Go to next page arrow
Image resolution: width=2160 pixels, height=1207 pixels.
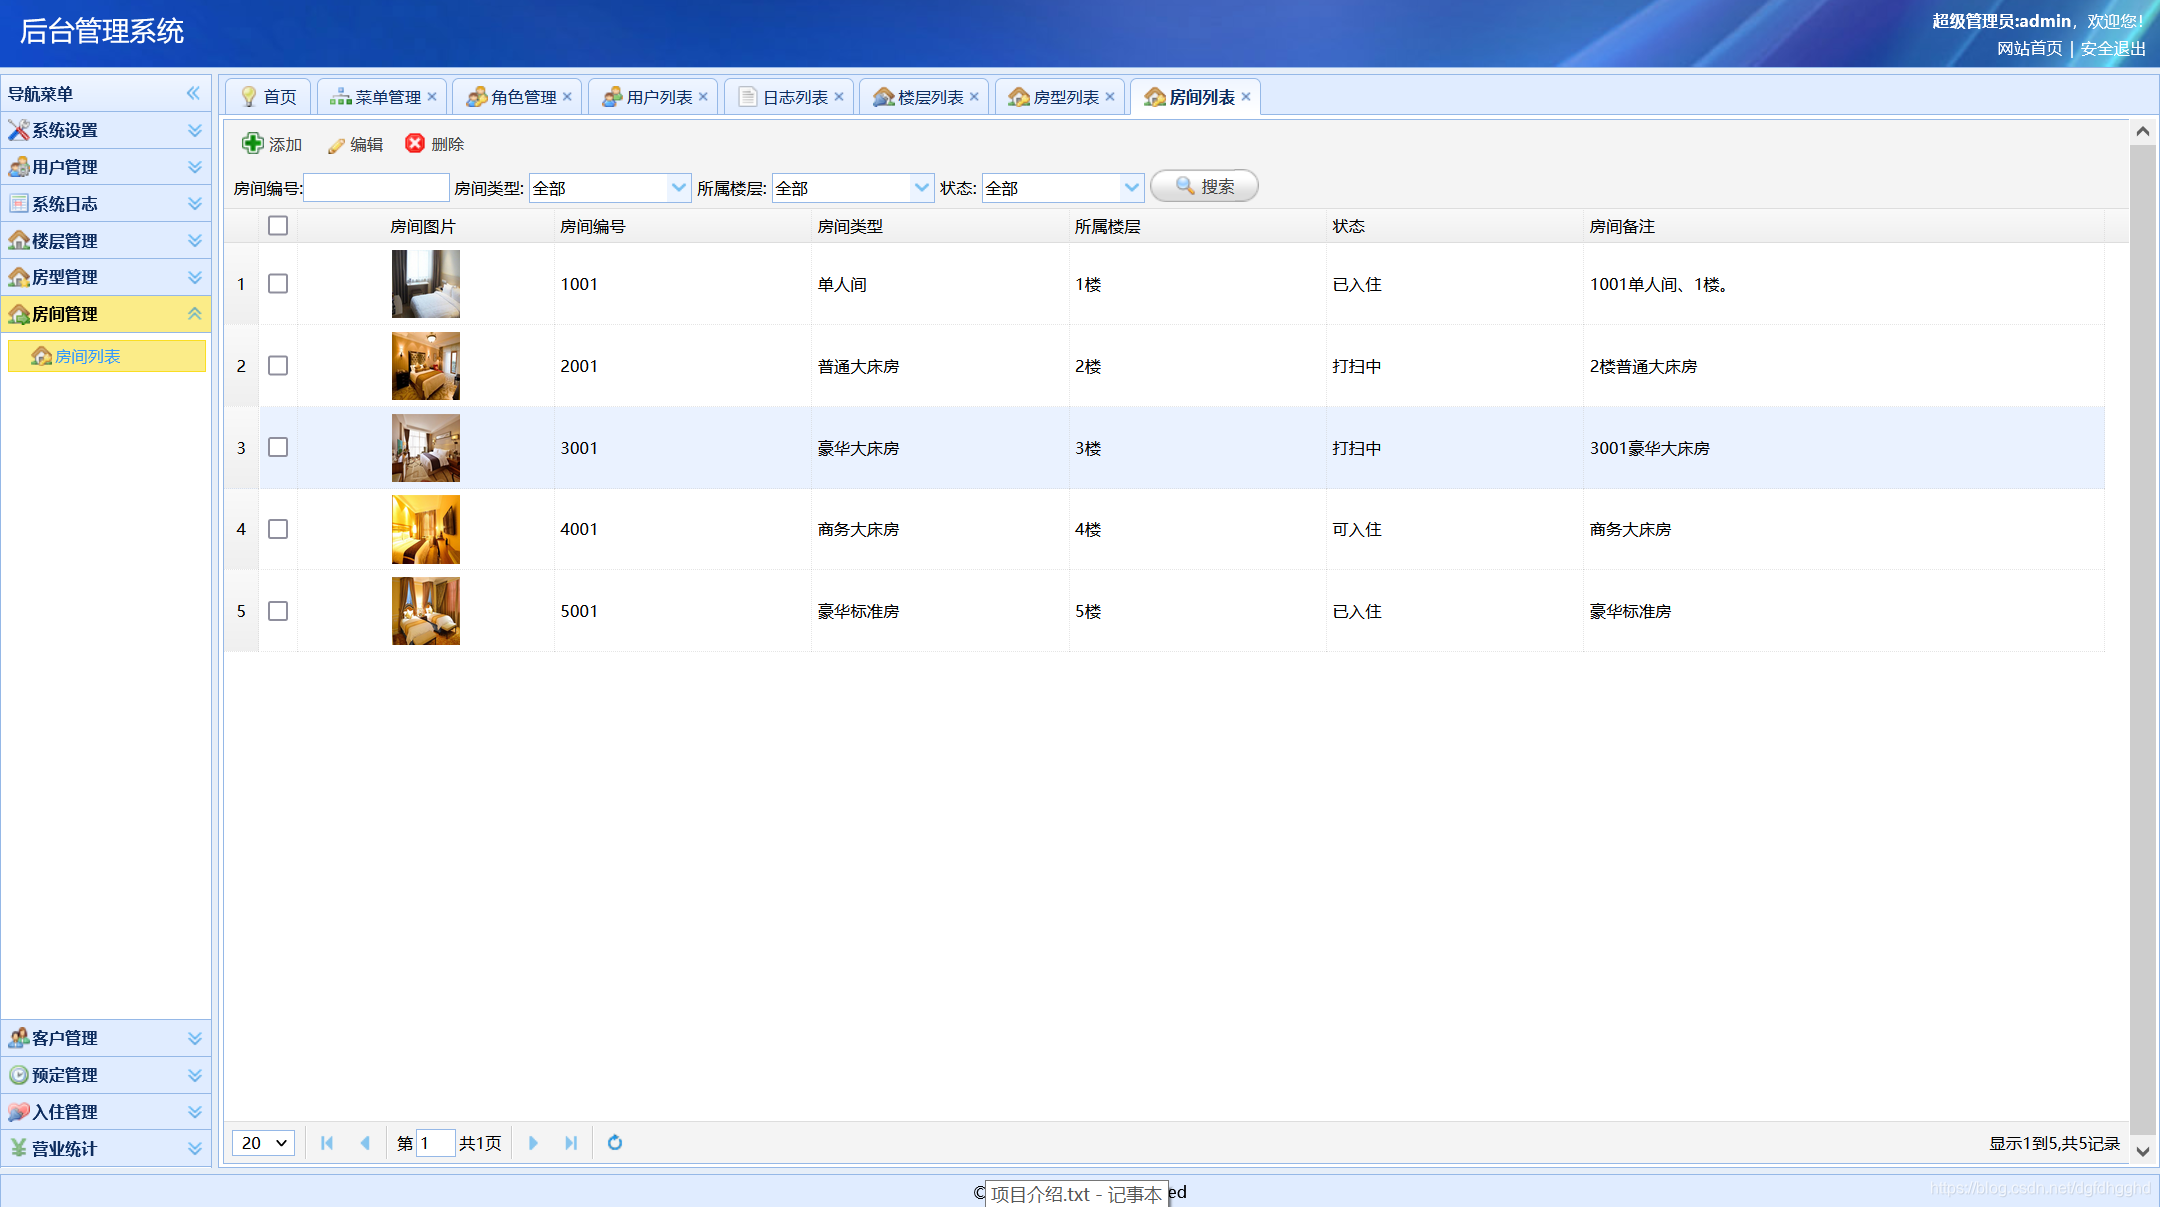pos(533,1143)
